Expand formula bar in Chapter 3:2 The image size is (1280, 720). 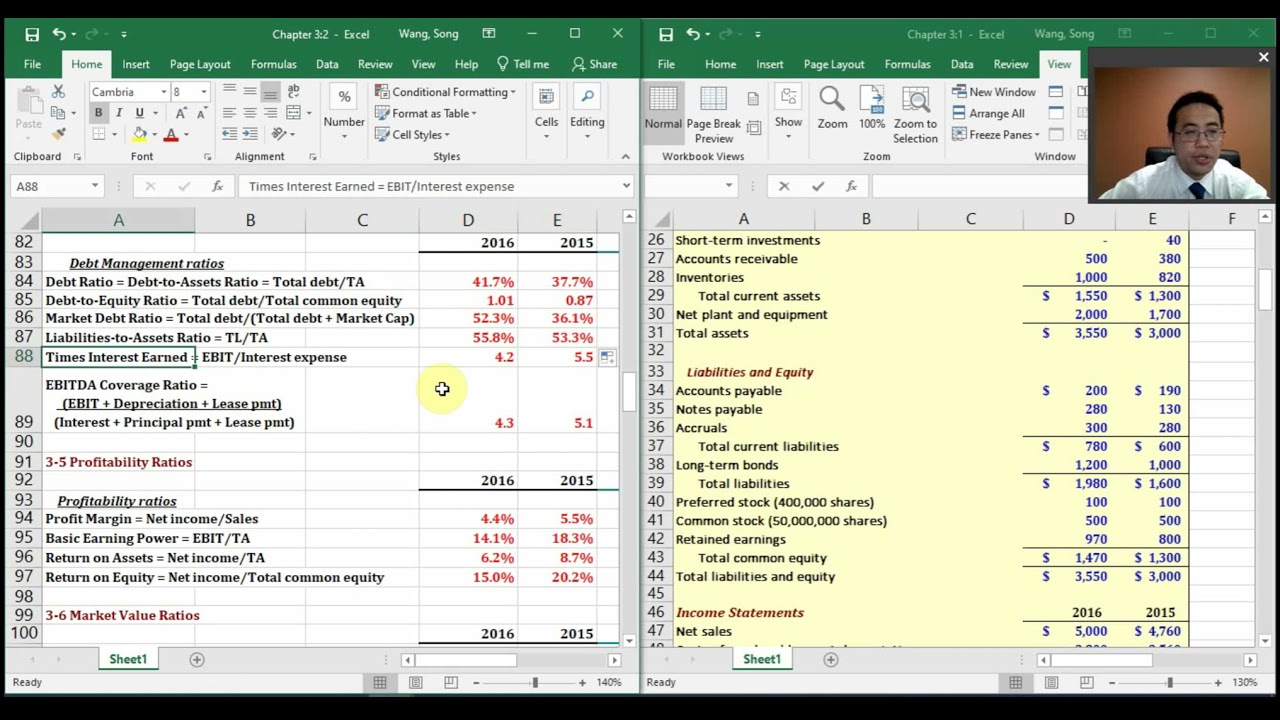pyautogui.click(x=626, y=186)
